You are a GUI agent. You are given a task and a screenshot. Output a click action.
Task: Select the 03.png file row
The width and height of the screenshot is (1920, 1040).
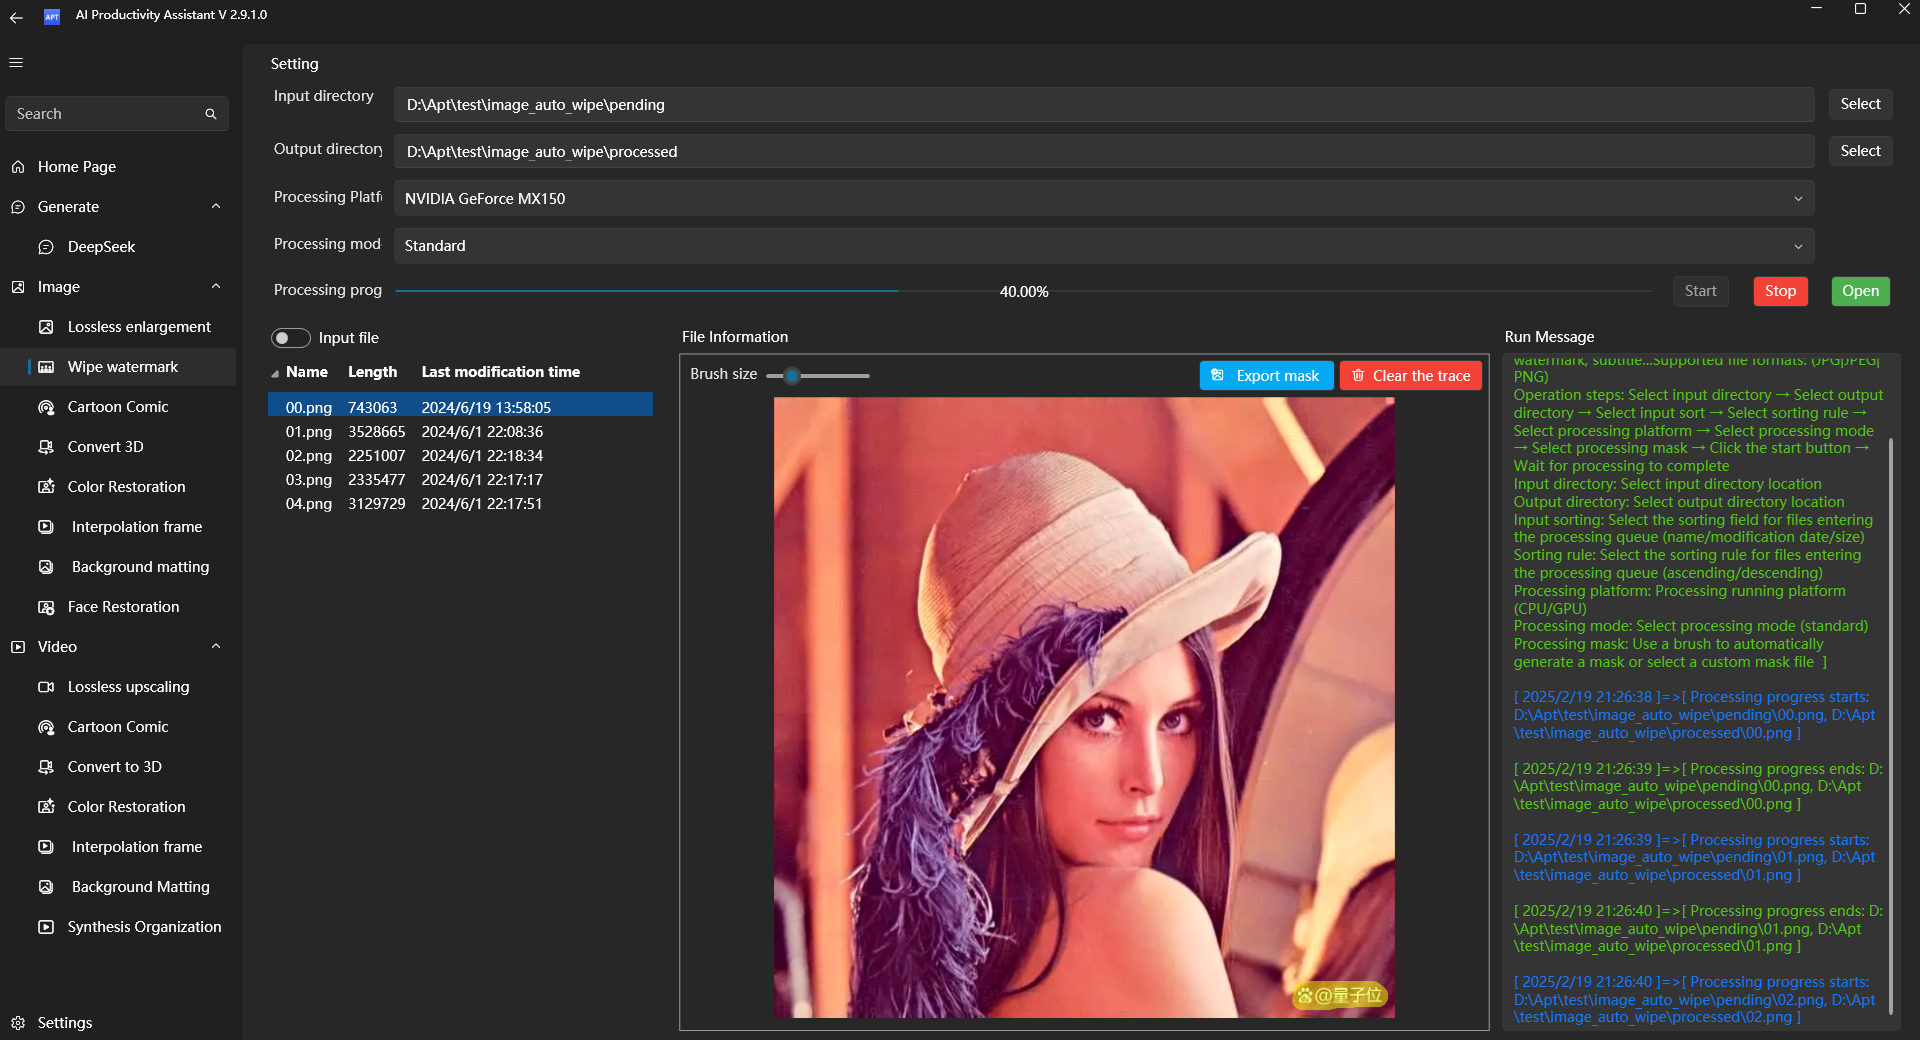pos(460,480)
